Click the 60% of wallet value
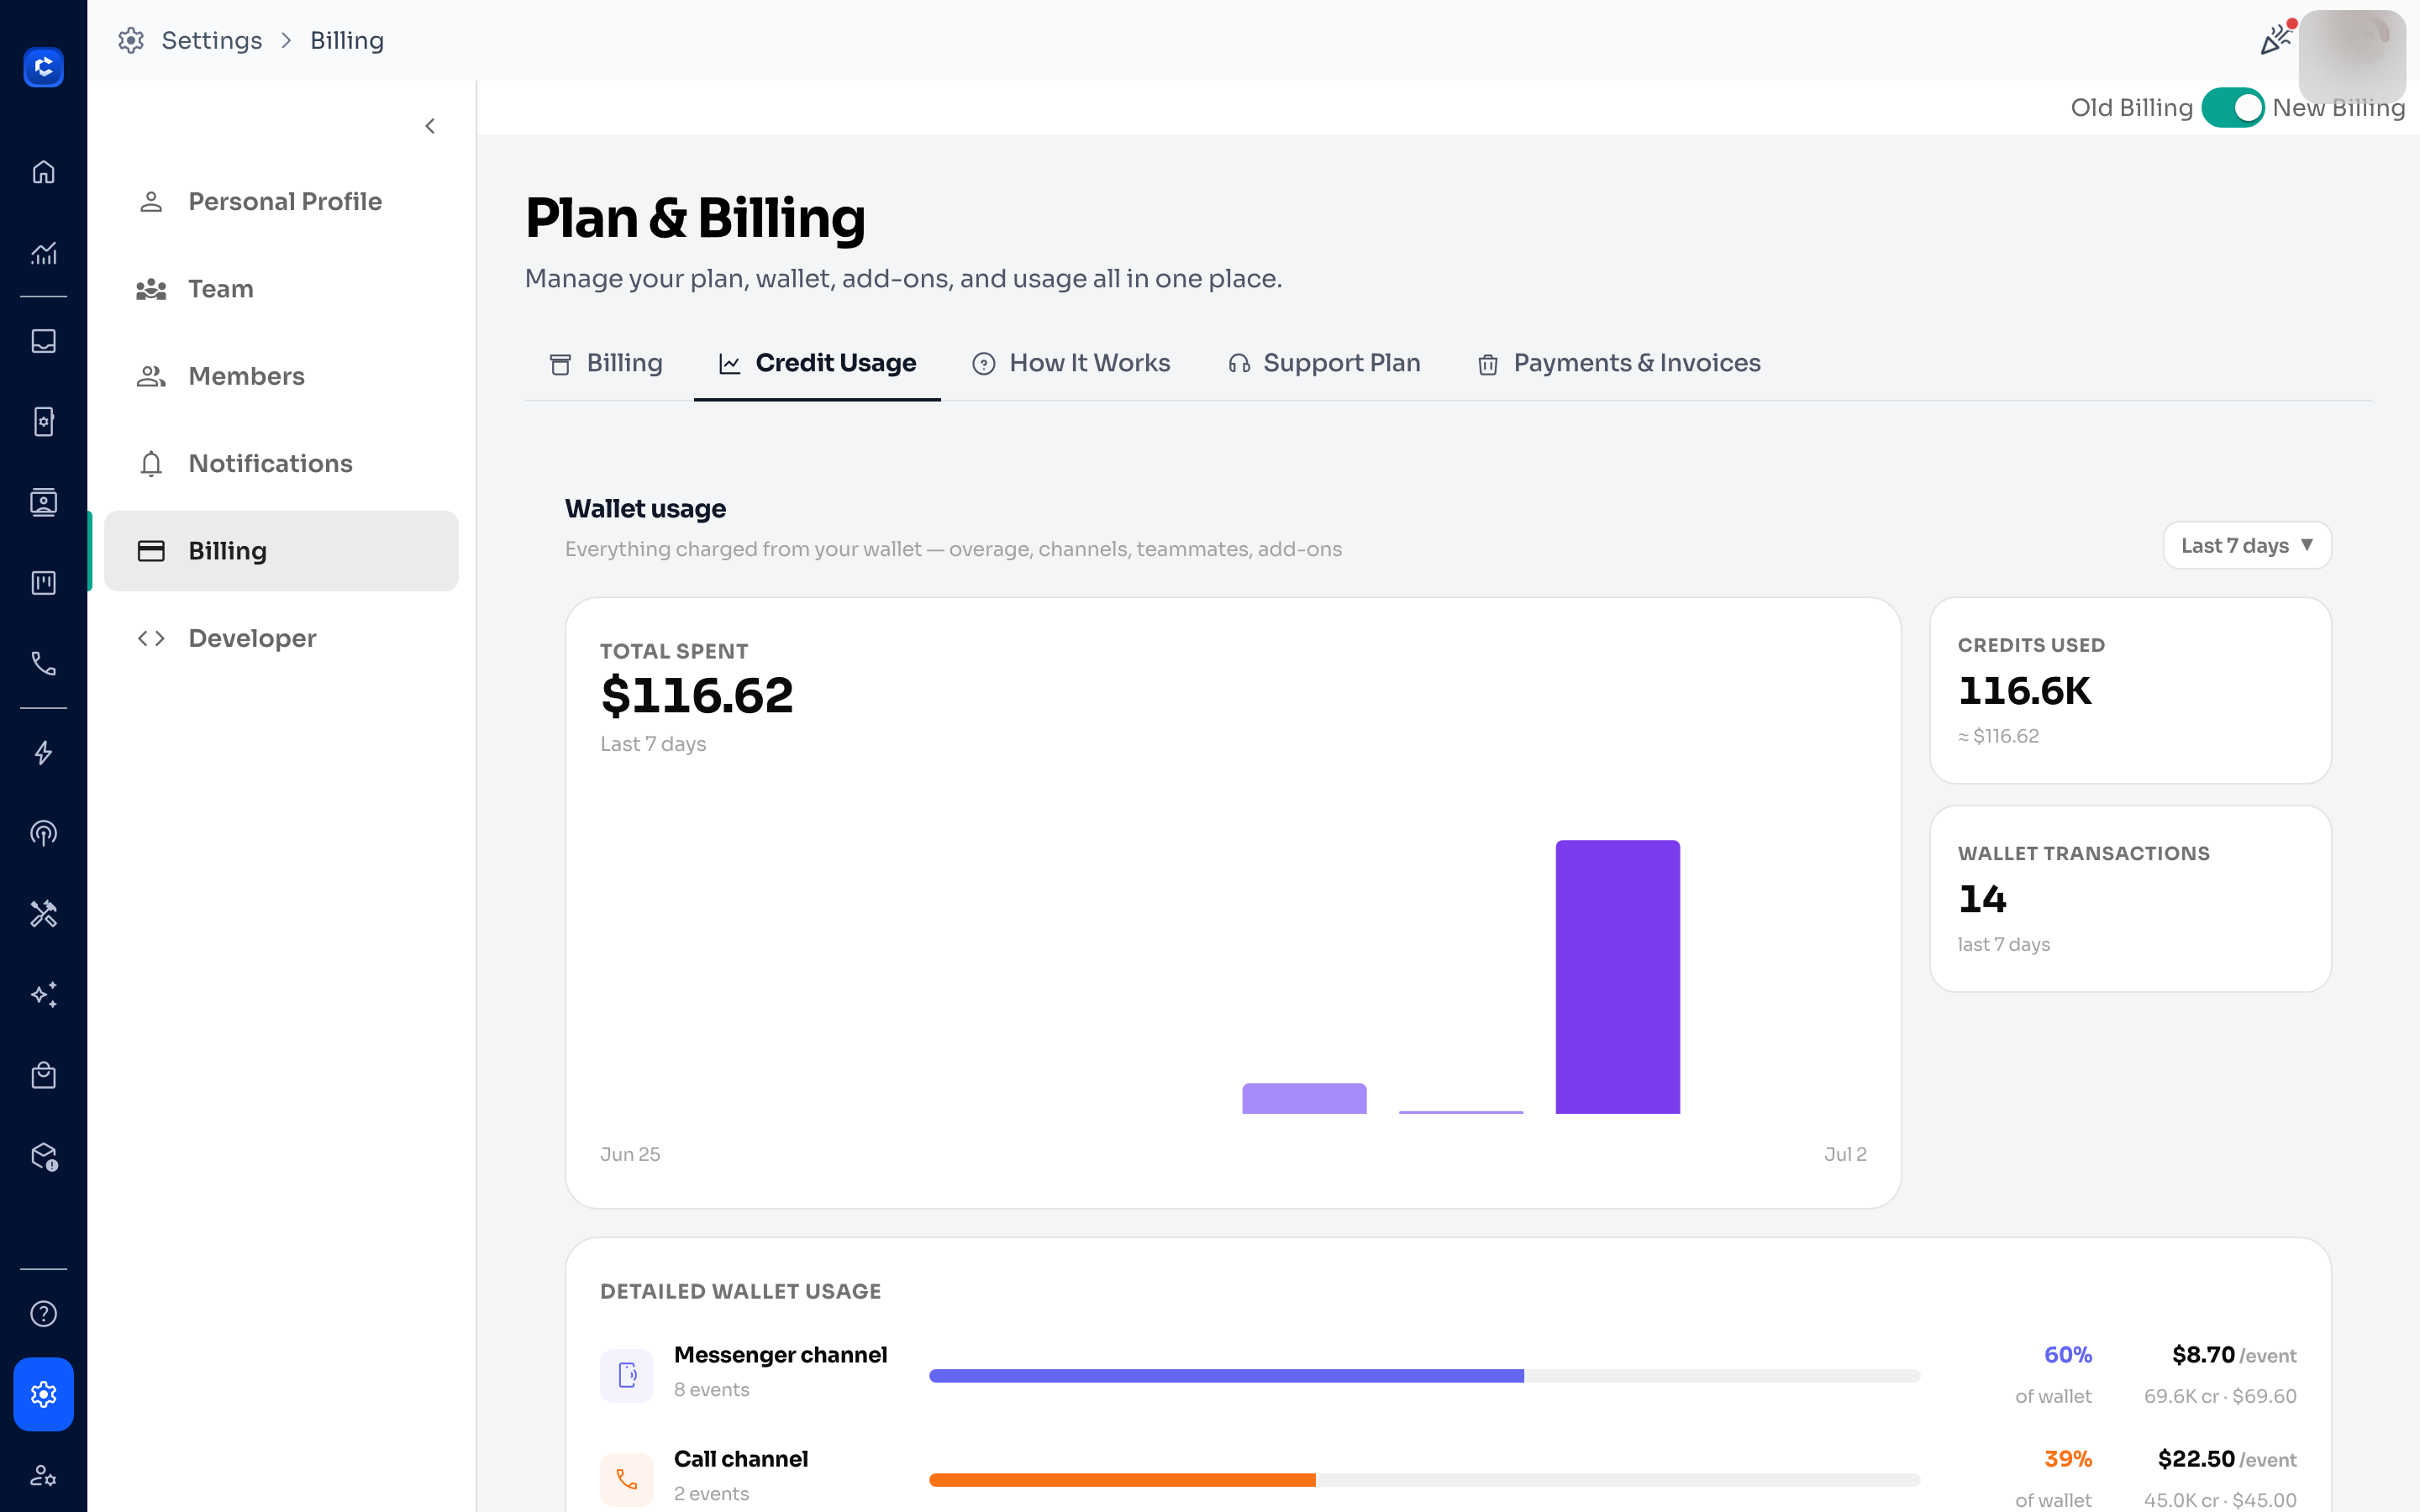The width and height of the screenshot is (2420, 1512). coord(2067,1355)
